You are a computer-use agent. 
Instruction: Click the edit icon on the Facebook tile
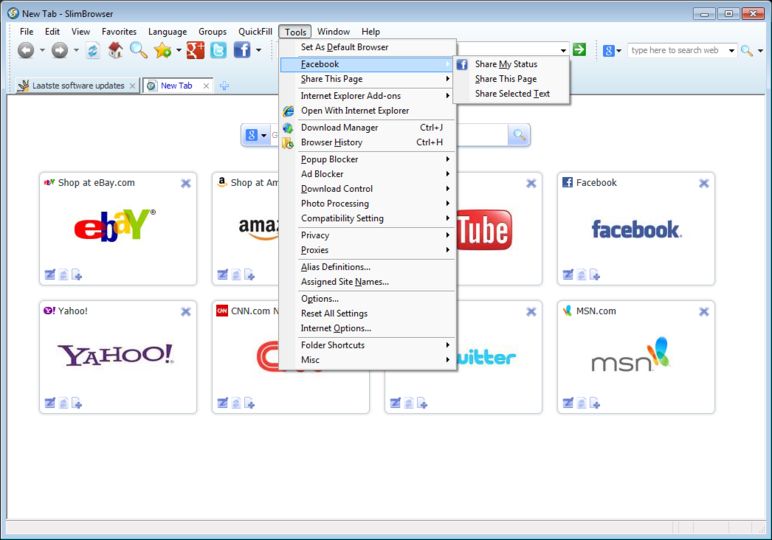coord(568,275)
